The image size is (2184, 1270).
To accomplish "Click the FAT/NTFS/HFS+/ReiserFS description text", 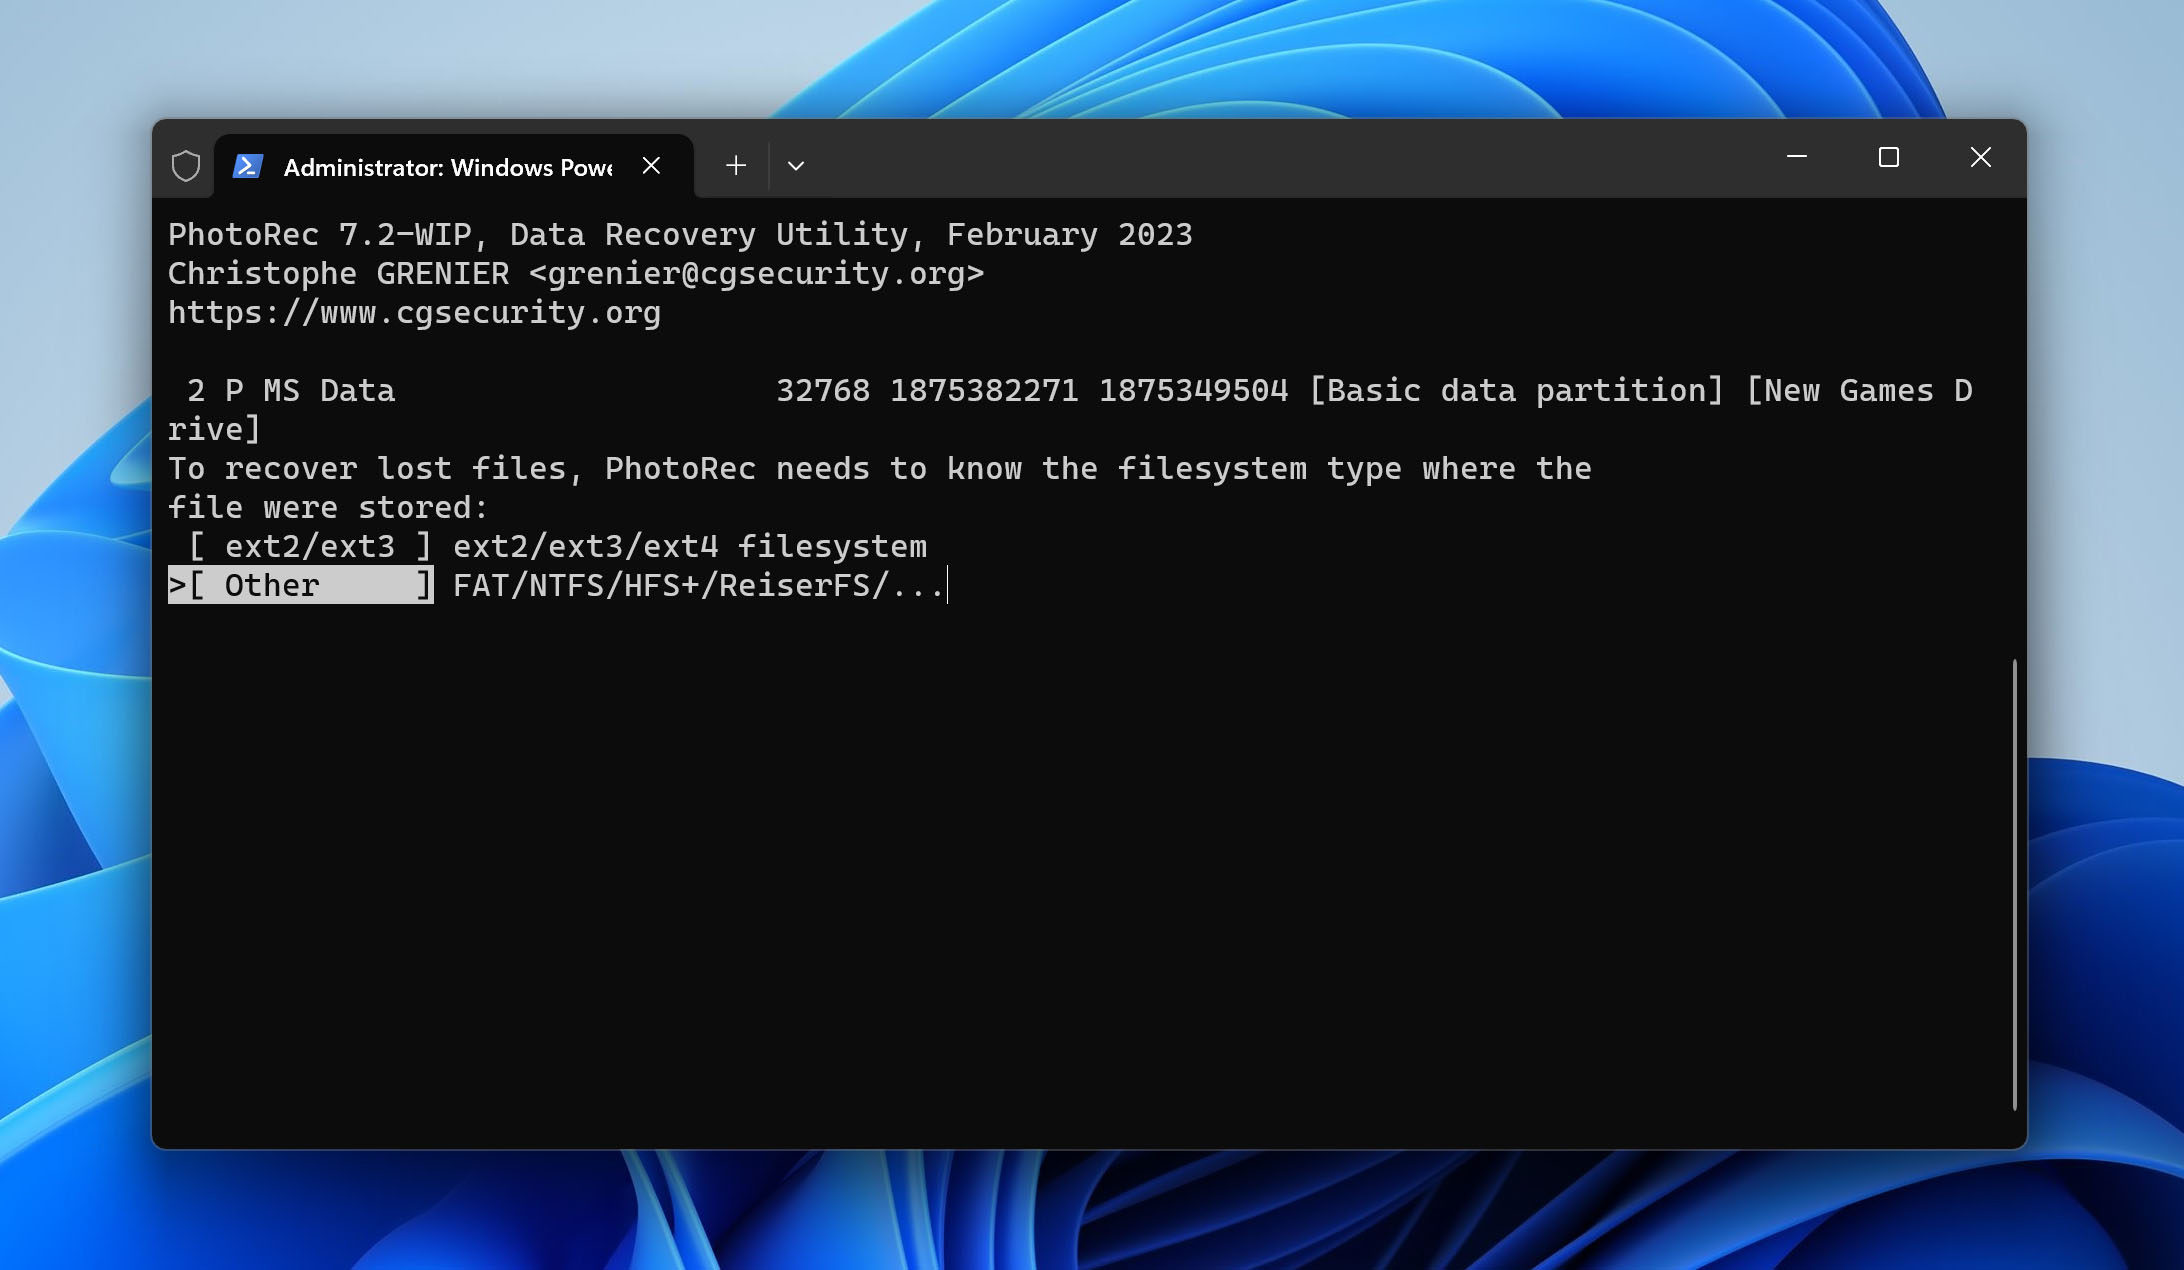I will click(x=699, y=586).
